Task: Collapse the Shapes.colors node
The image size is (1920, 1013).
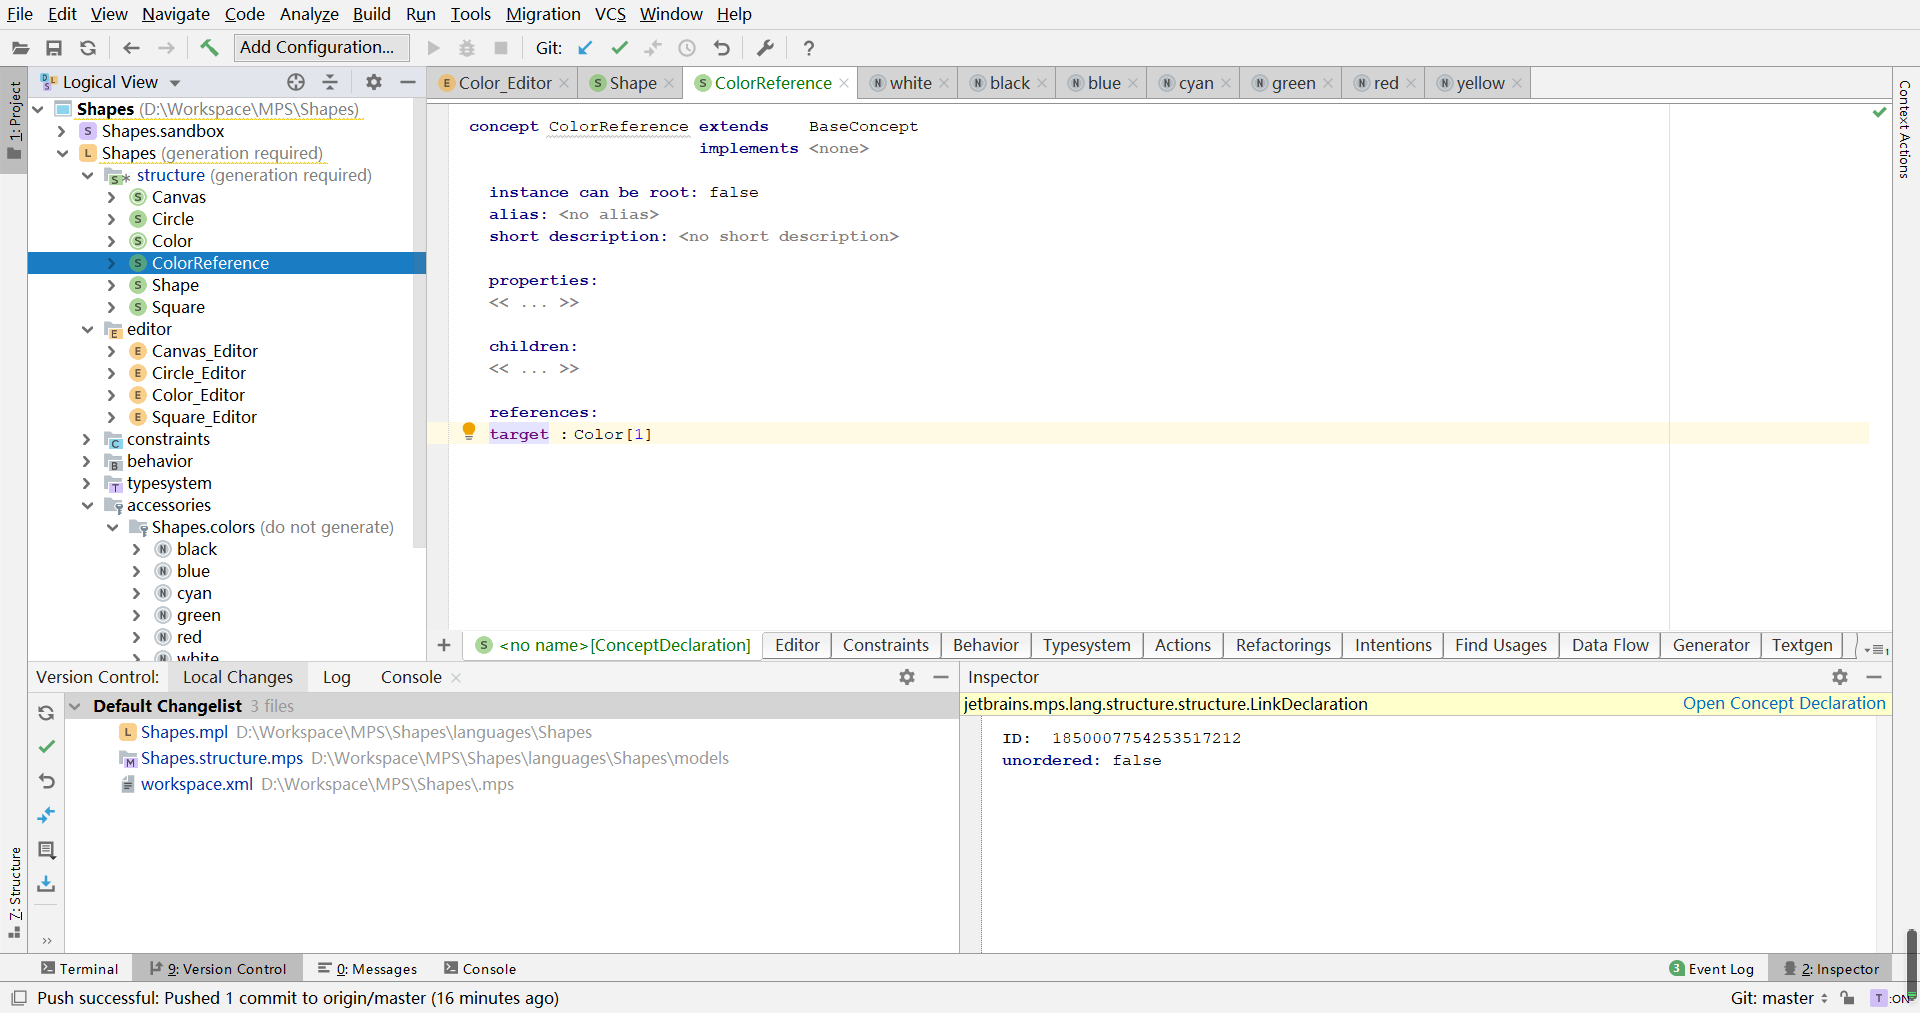Action: click(113, 527)
